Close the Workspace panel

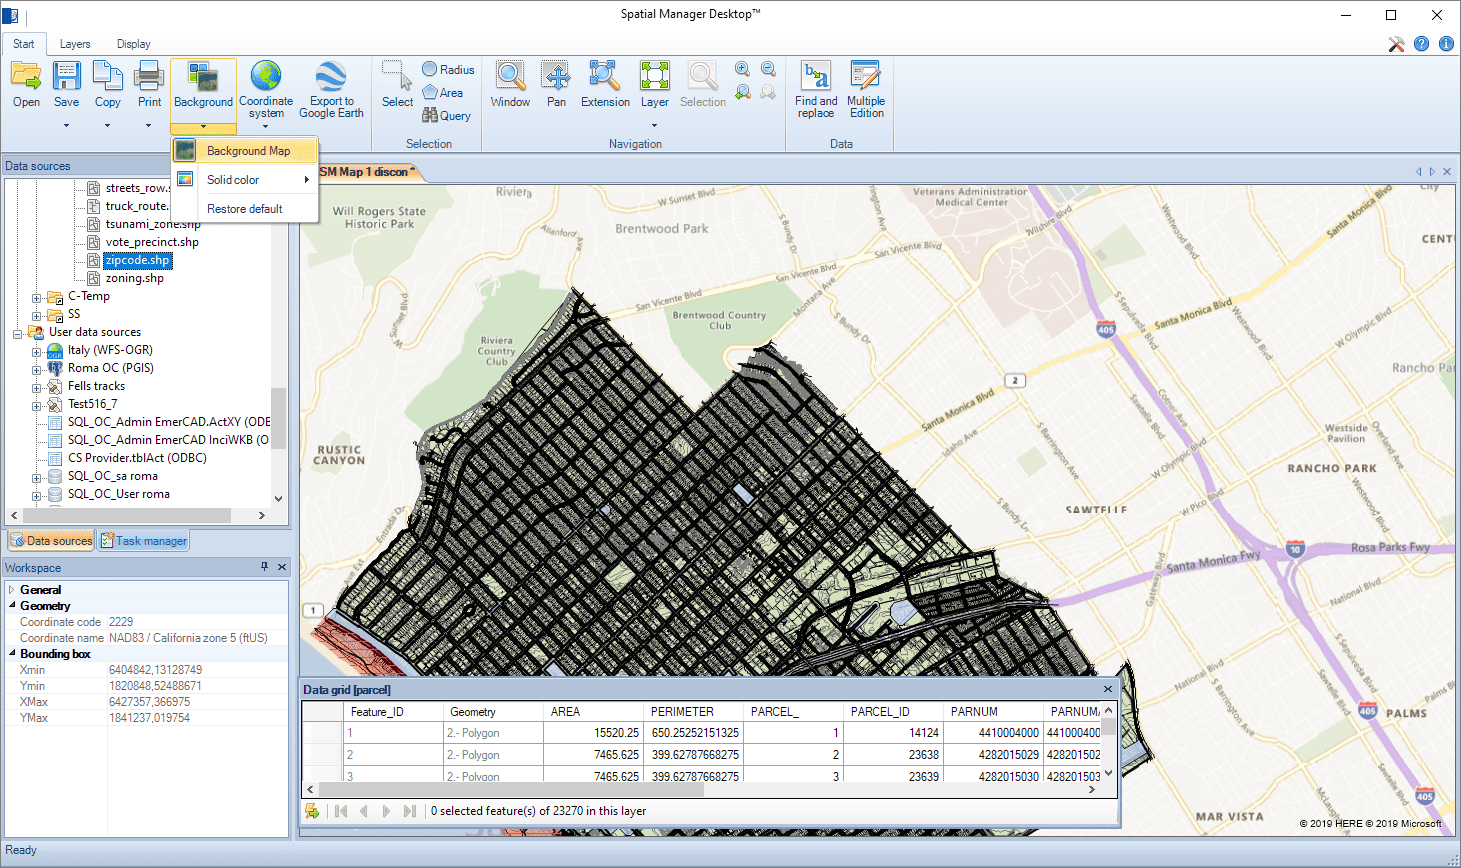pyautogui.click(x=282, y=567)
